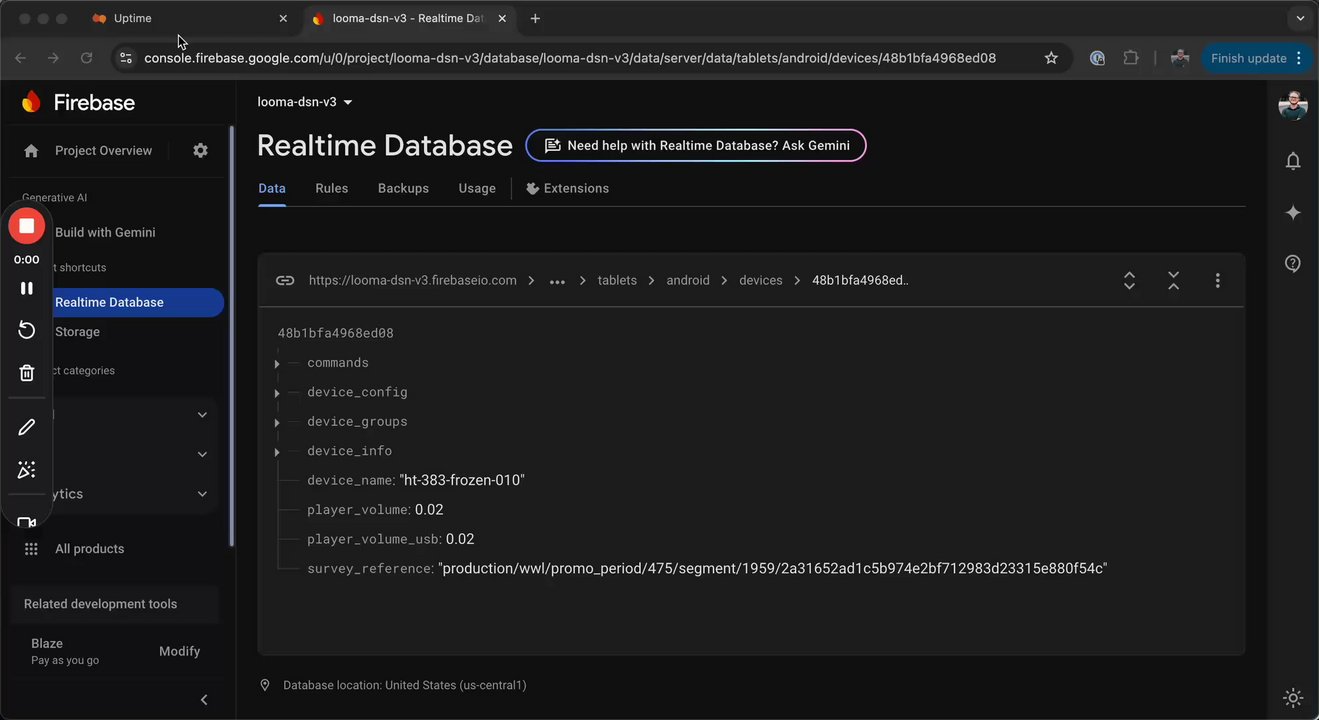The image size is (1319, 720).
Task: Click Modify next to Blaze plan
Action: [x=180, y=651]
